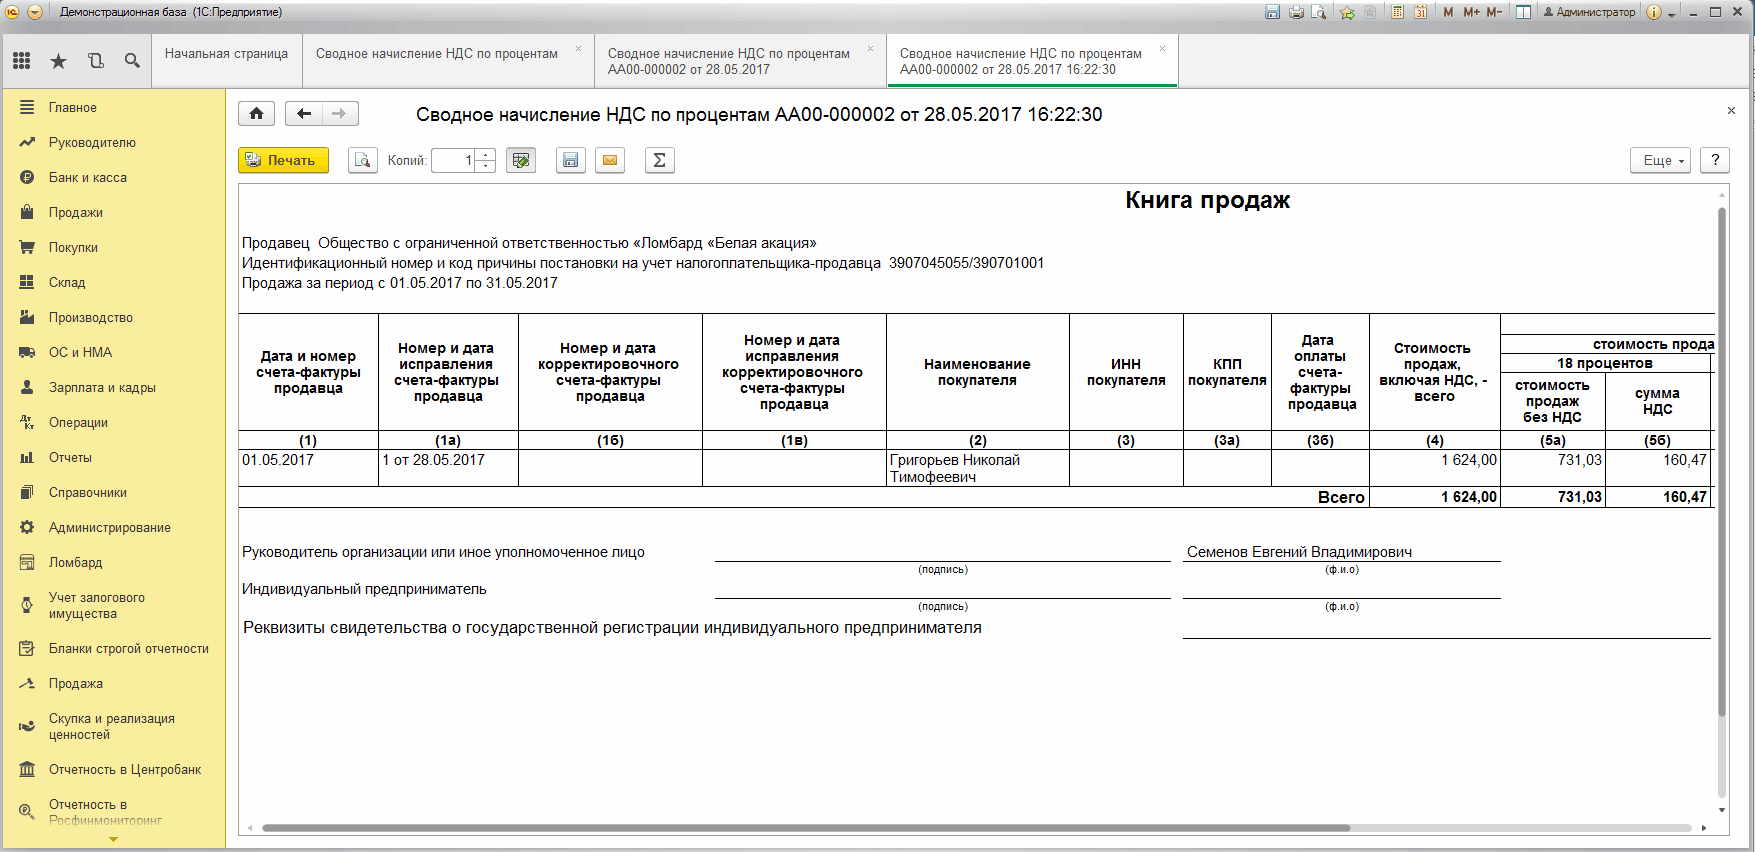Click the yellow Печать button
This screenshot has height=852, width=1755.
click(x=283, y=160)
